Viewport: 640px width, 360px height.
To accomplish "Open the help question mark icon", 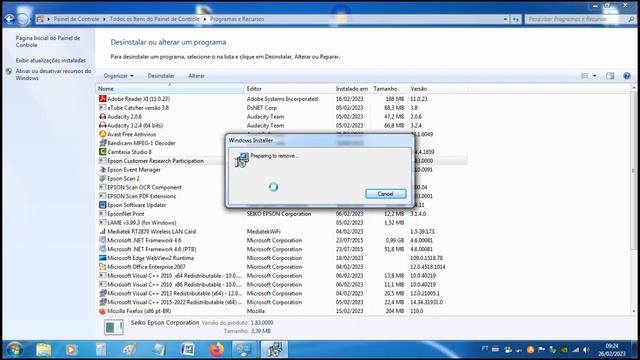I will (x=627, y=76).
